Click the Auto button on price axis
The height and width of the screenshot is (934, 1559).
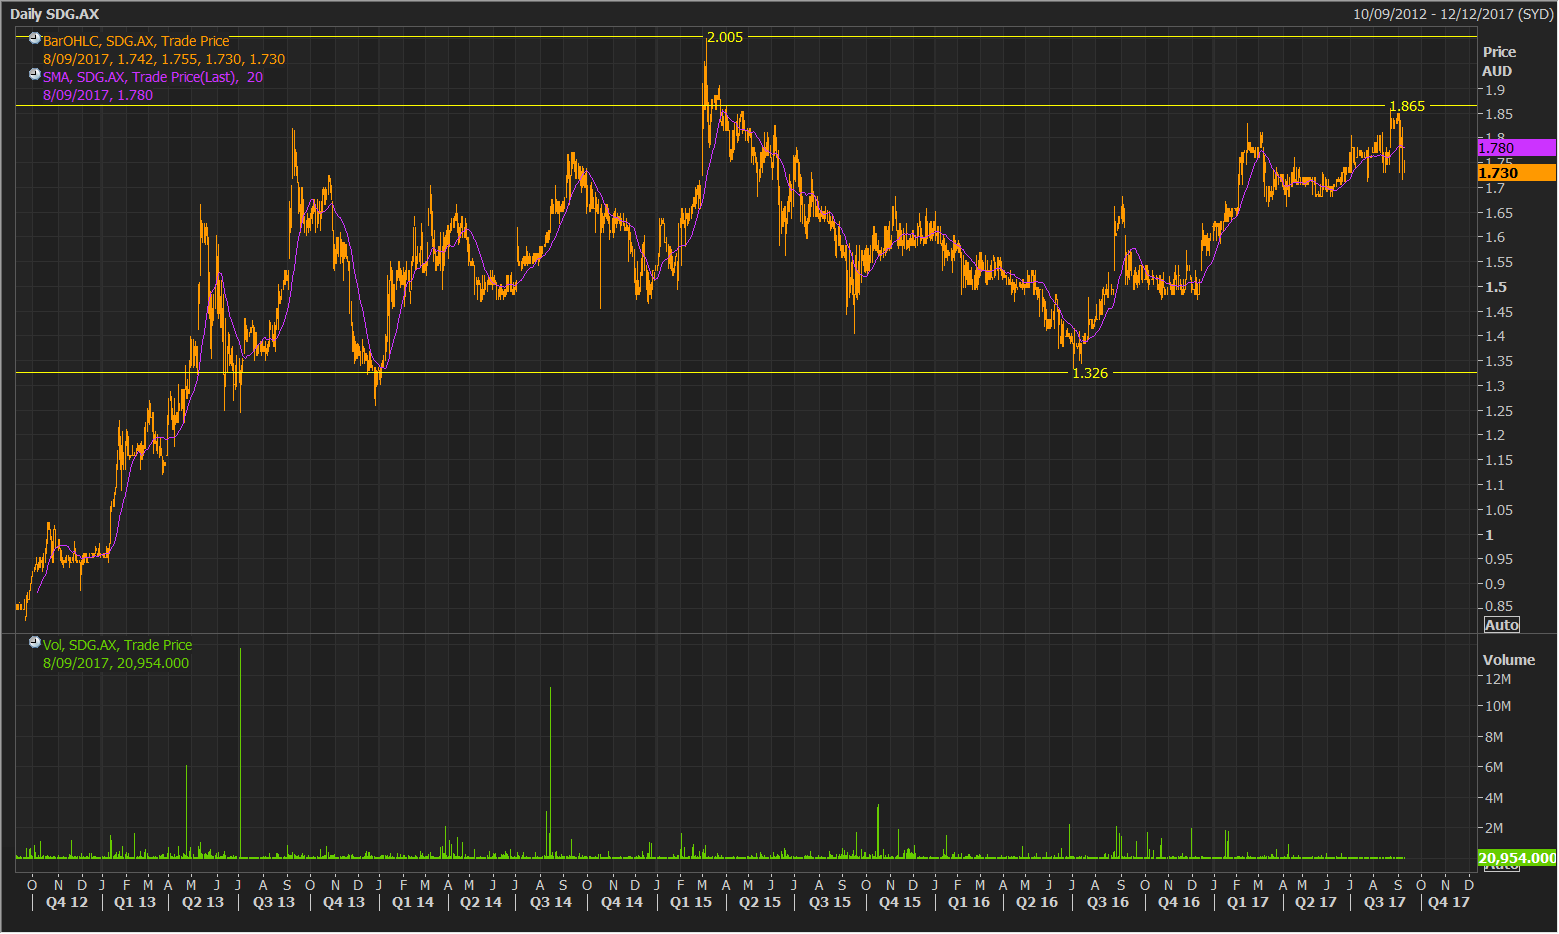point(1501,625)
